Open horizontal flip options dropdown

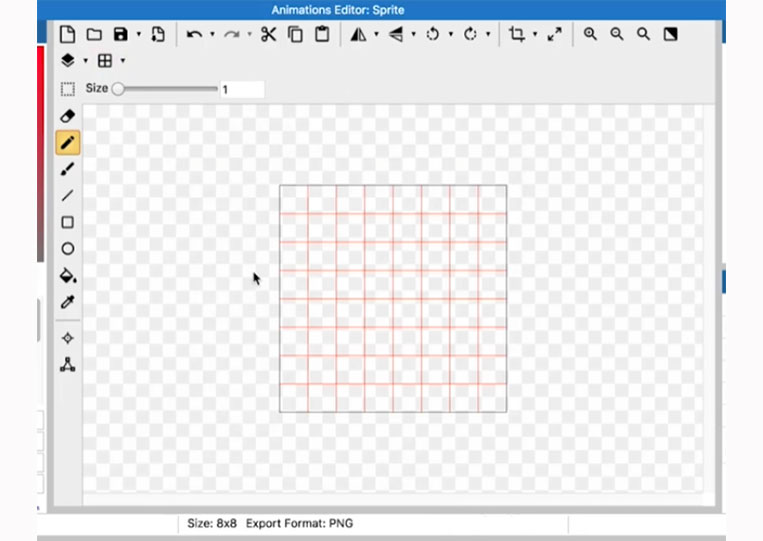click(376, 35)
